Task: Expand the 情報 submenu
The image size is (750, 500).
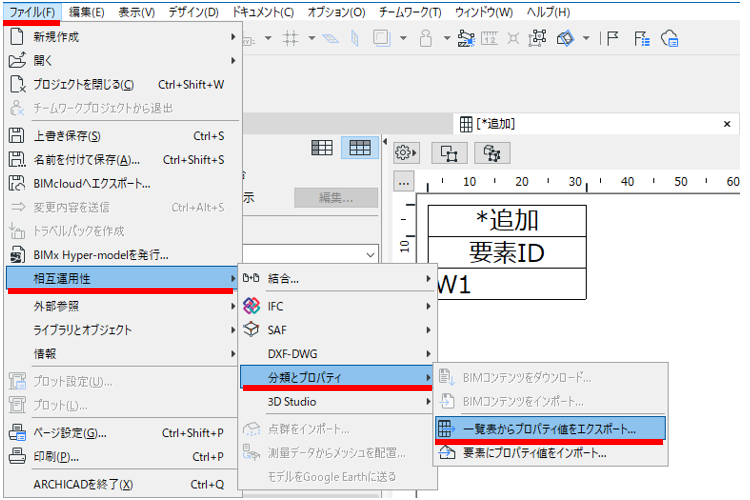Action: pyautogui.click(x=122, y=354)
